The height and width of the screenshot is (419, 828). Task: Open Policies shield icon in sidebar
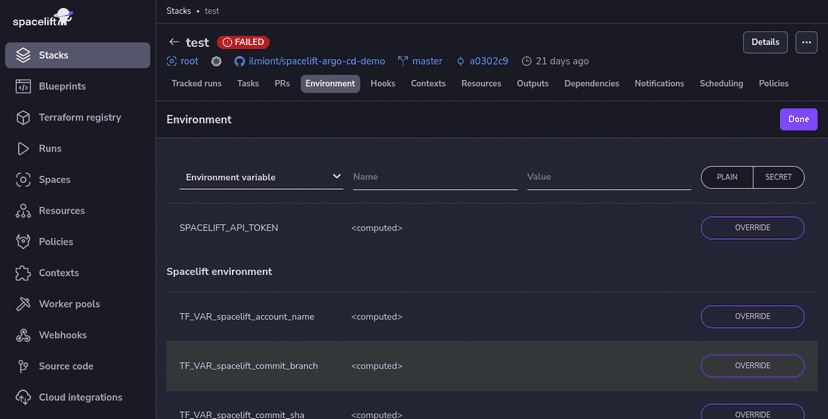tap(23, 242)
